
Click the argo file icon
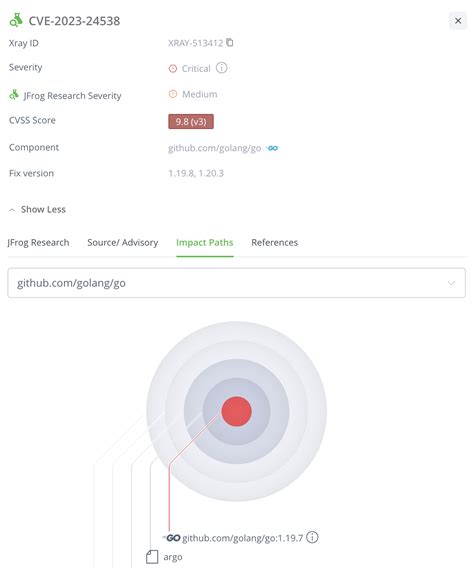pos(152,557)
